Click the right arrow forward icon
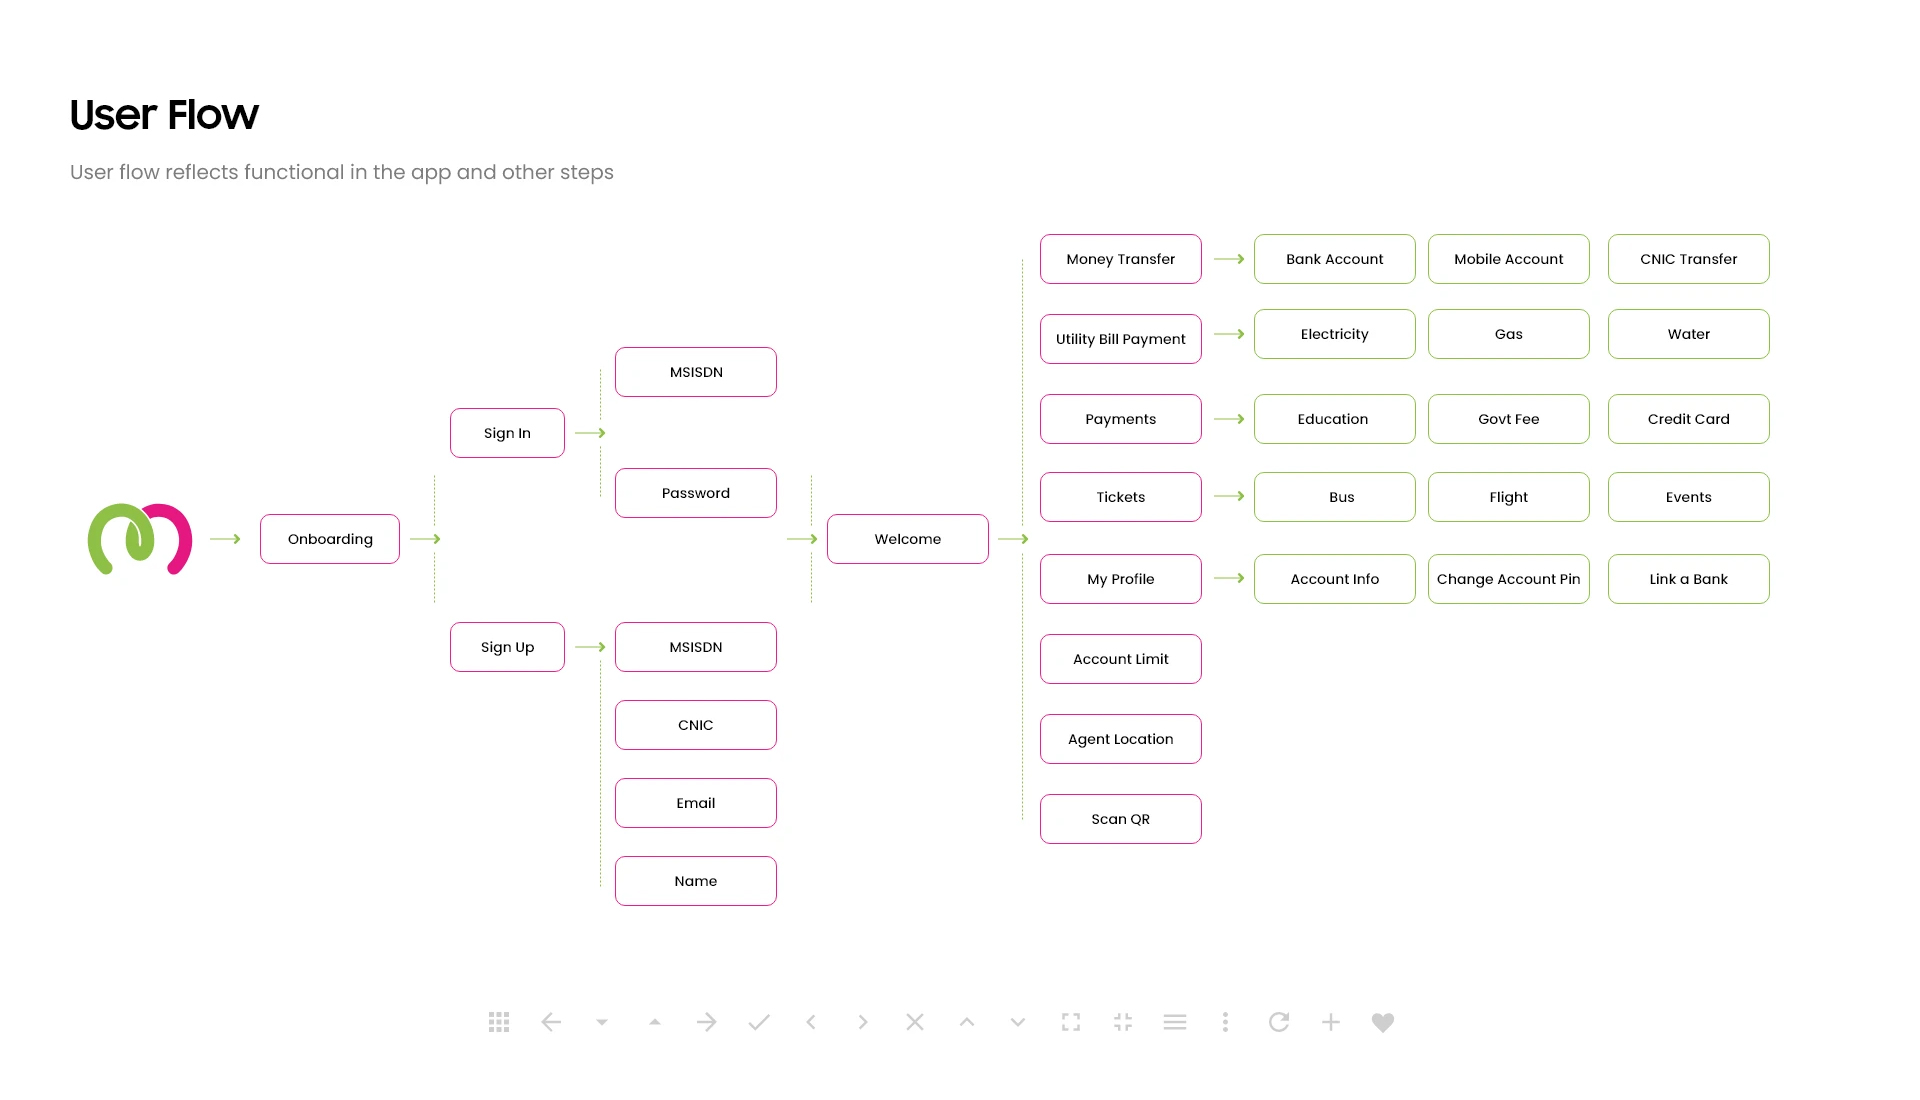The image size is (1920, 1100). point(707,1022)
